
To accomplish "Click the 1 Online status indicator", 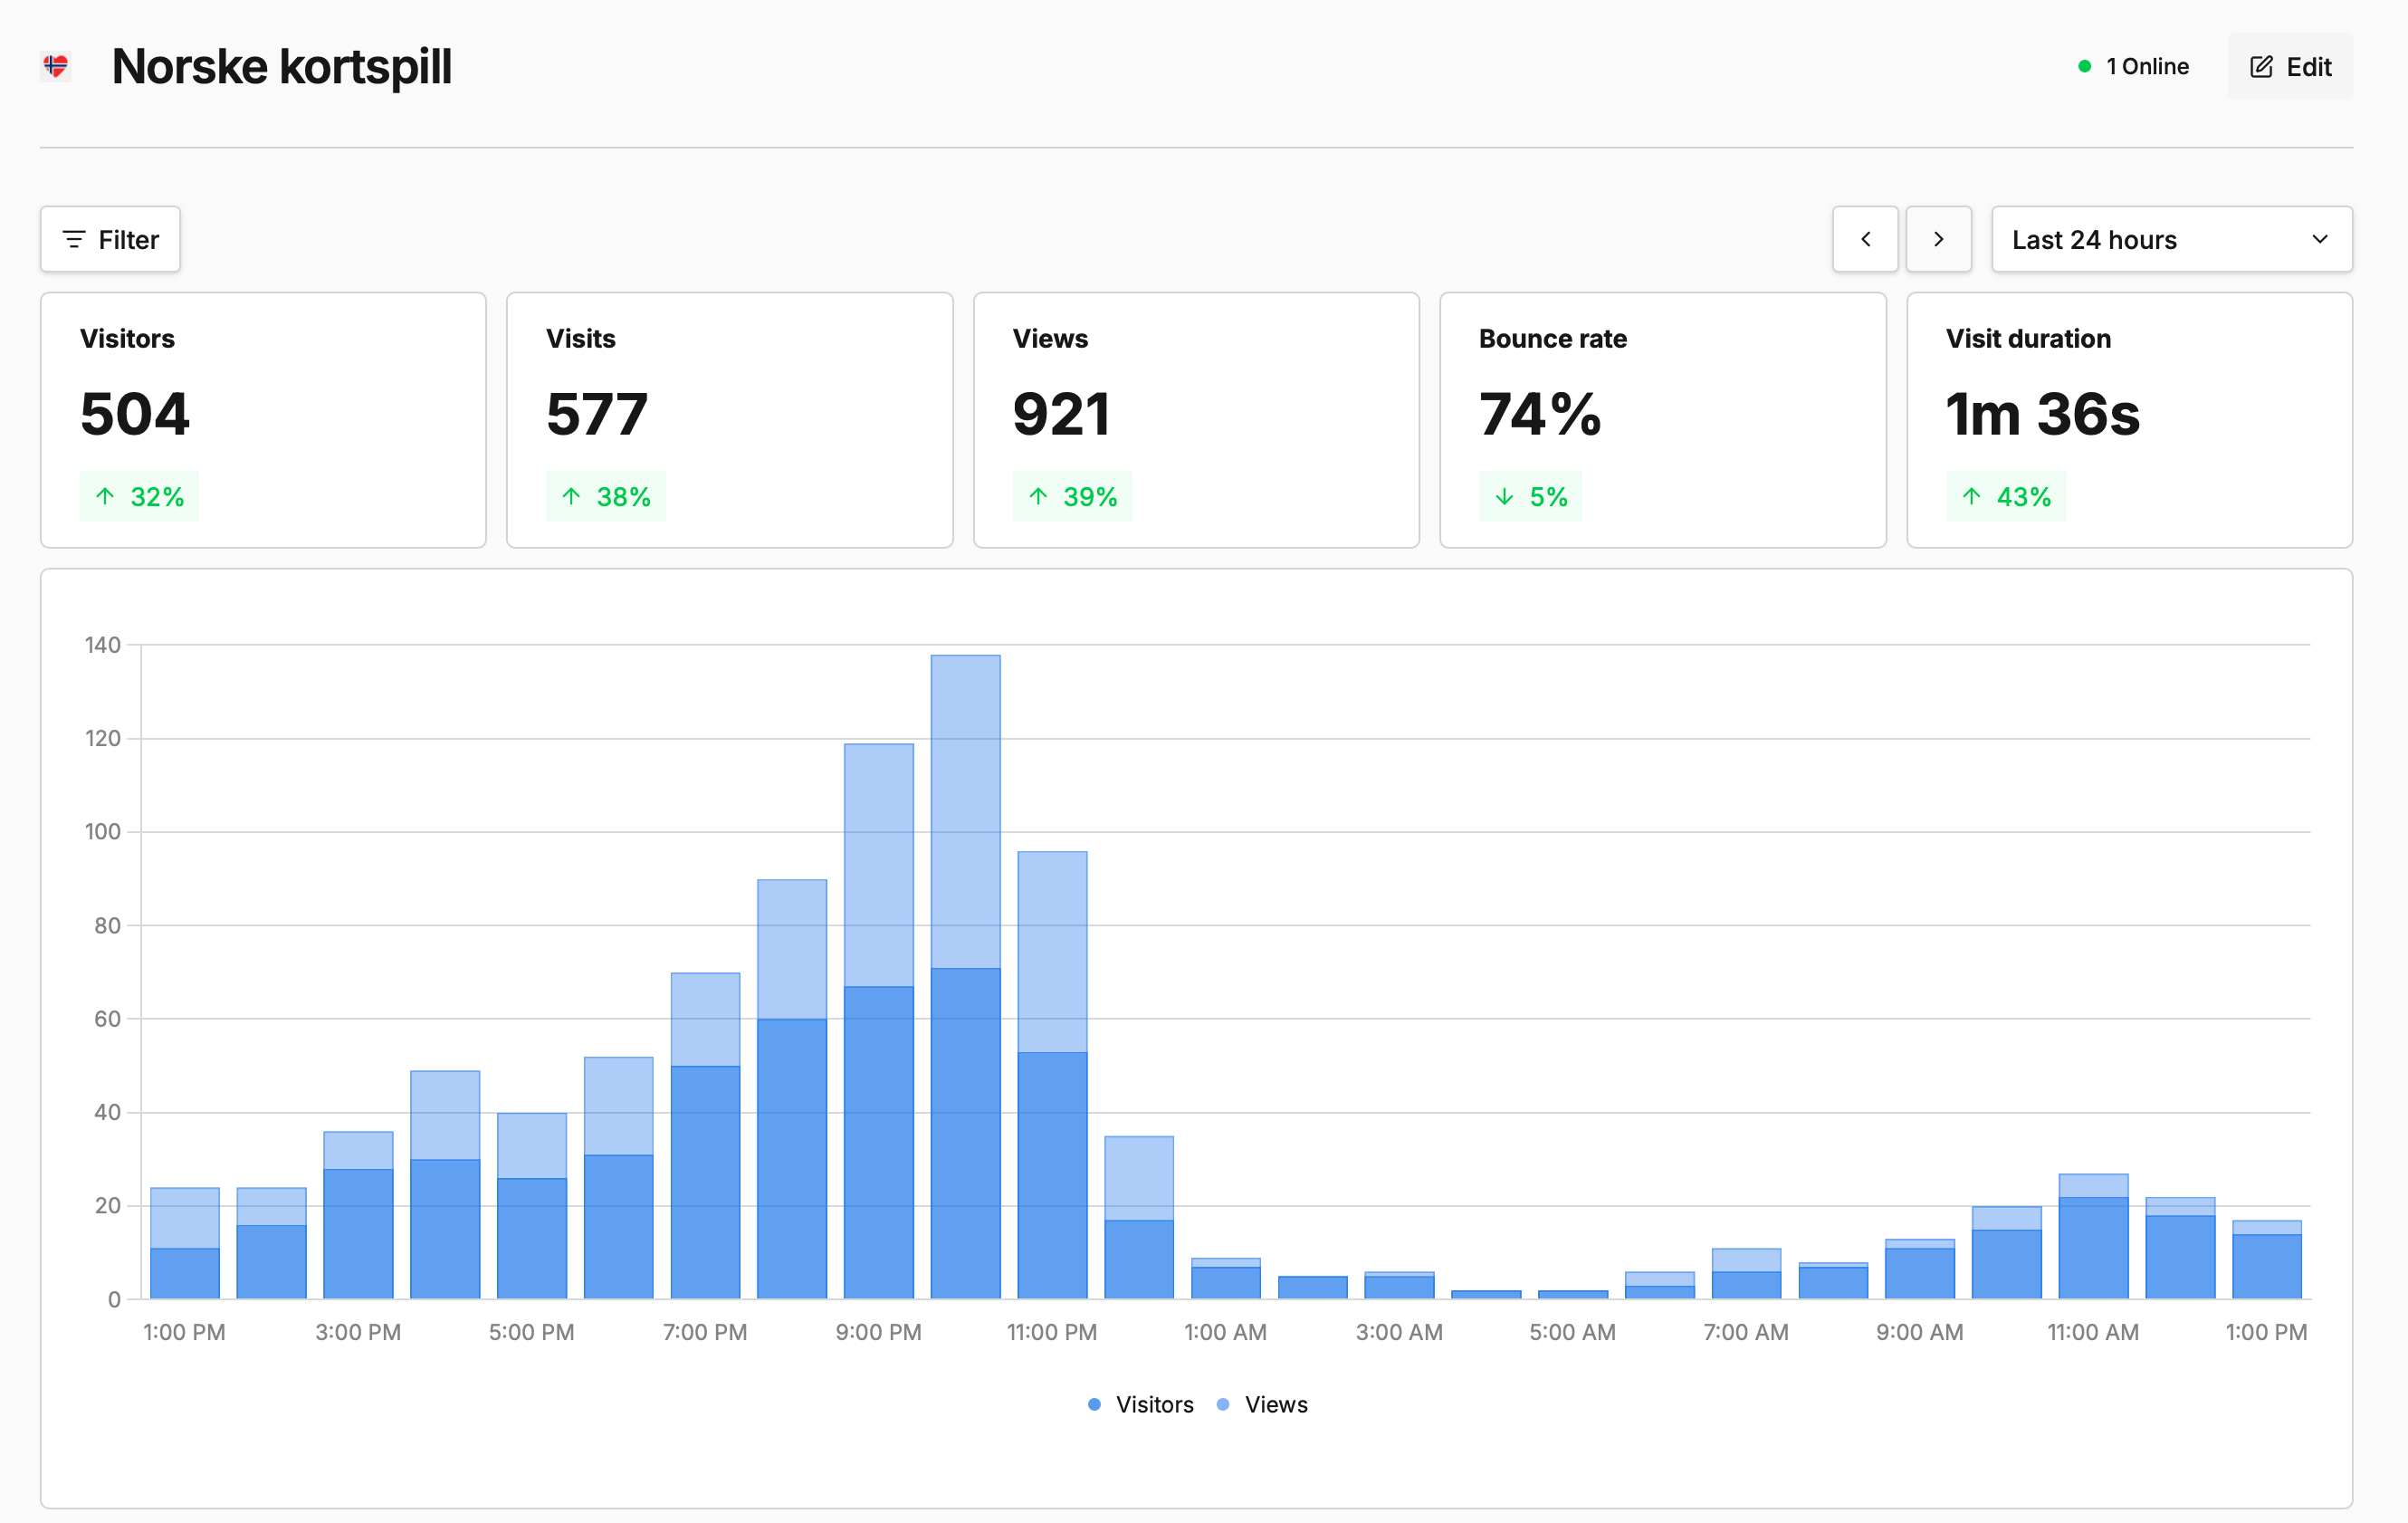I will pyautogui.click(x=2134, y=67).
